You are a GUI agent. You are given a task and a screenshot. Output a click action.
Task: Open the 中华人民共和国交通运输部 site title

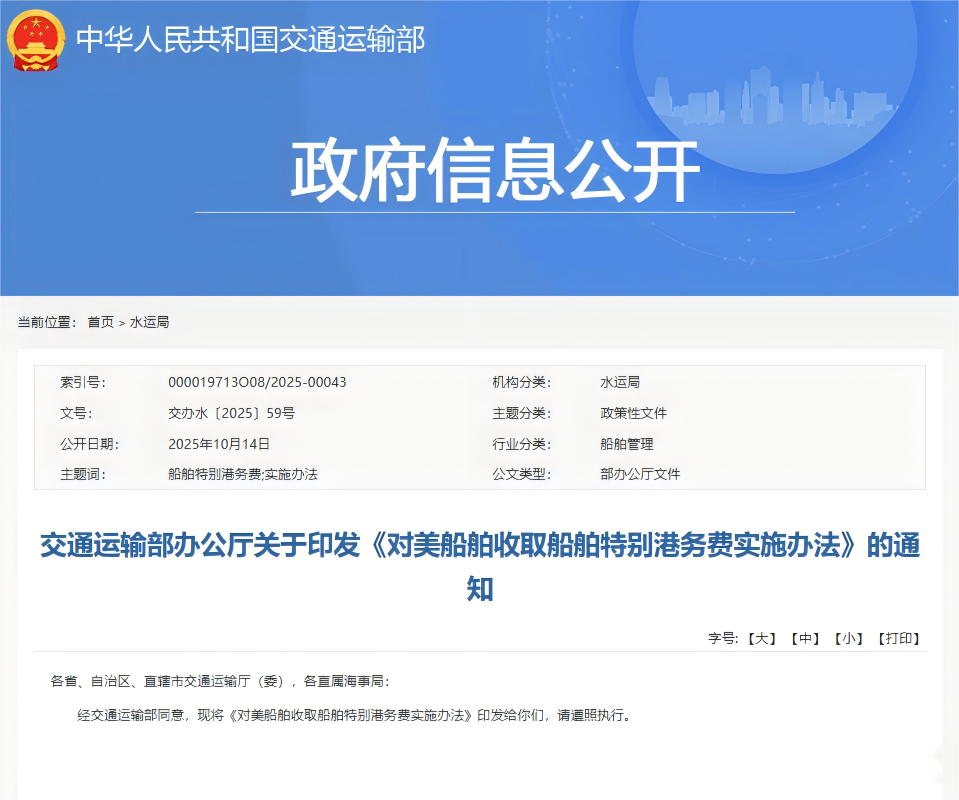(x=251, y=39)
